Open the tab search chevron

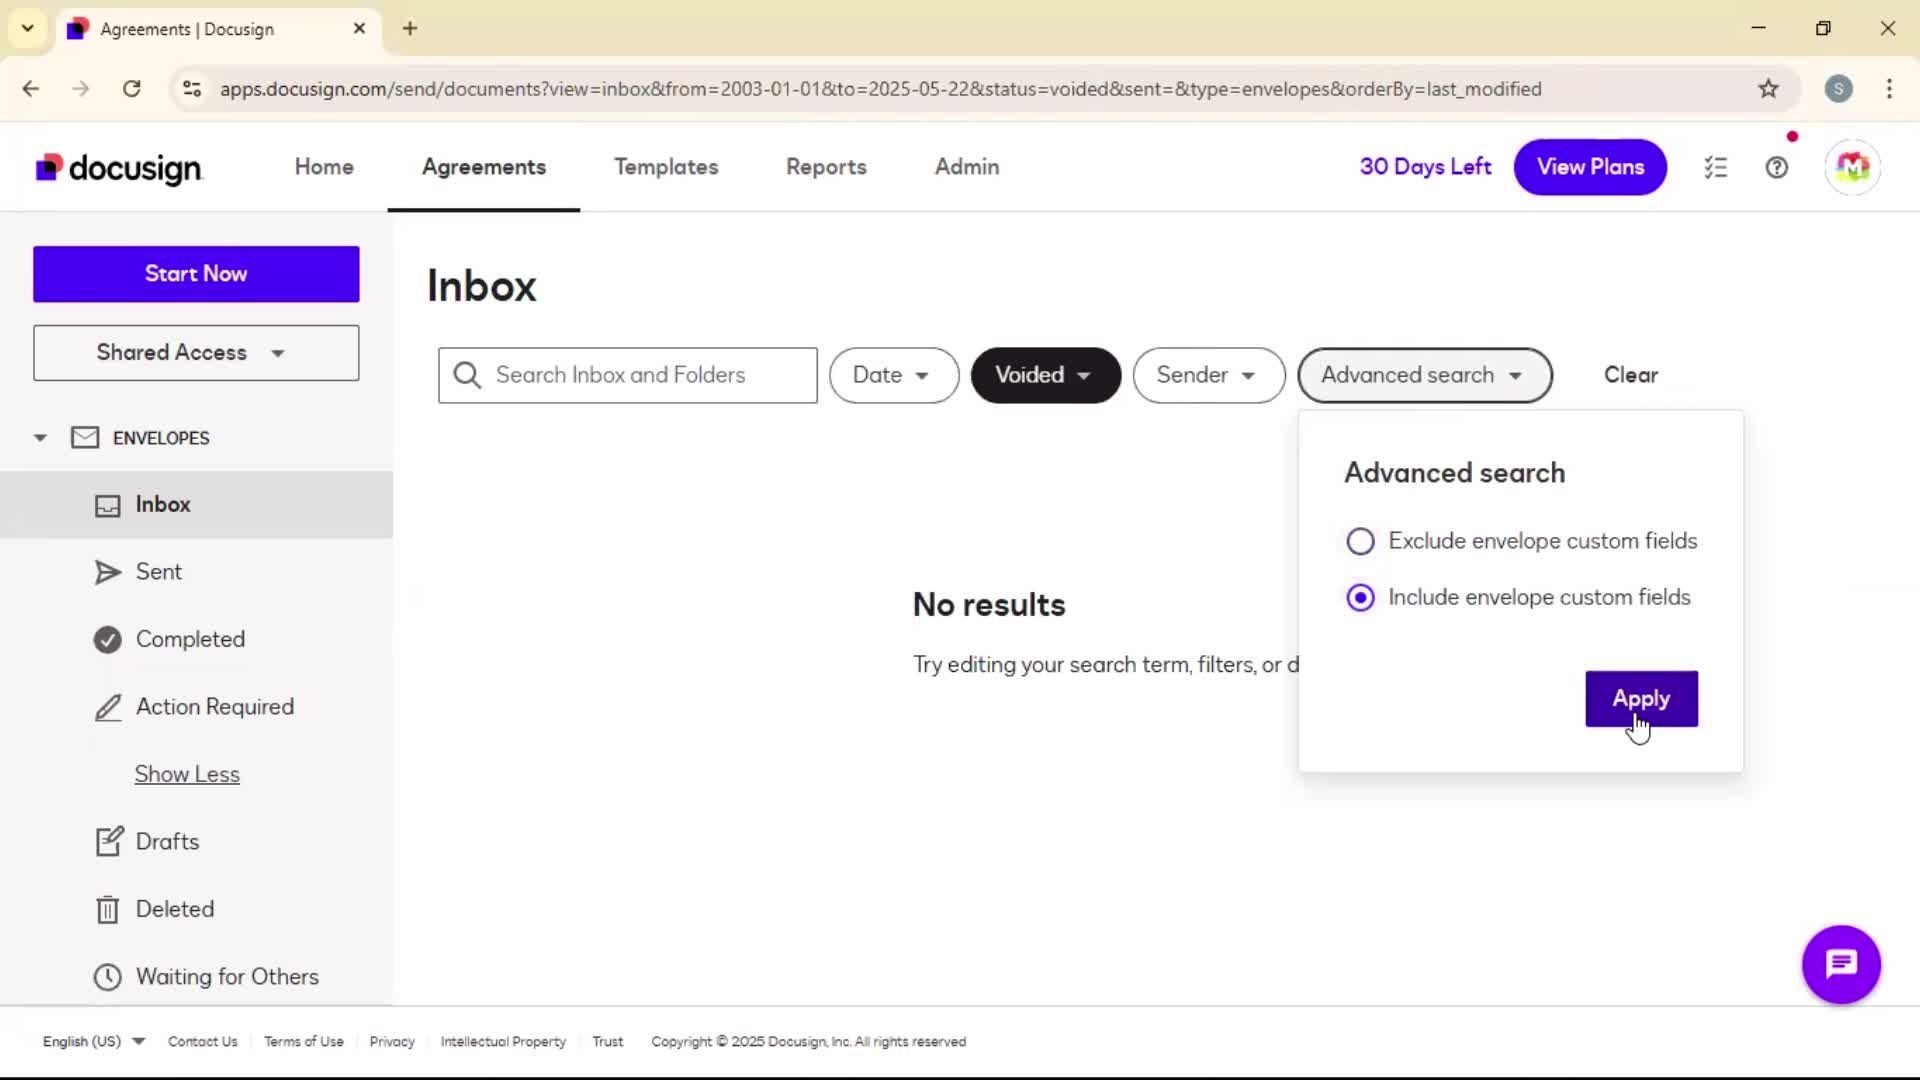28,28
